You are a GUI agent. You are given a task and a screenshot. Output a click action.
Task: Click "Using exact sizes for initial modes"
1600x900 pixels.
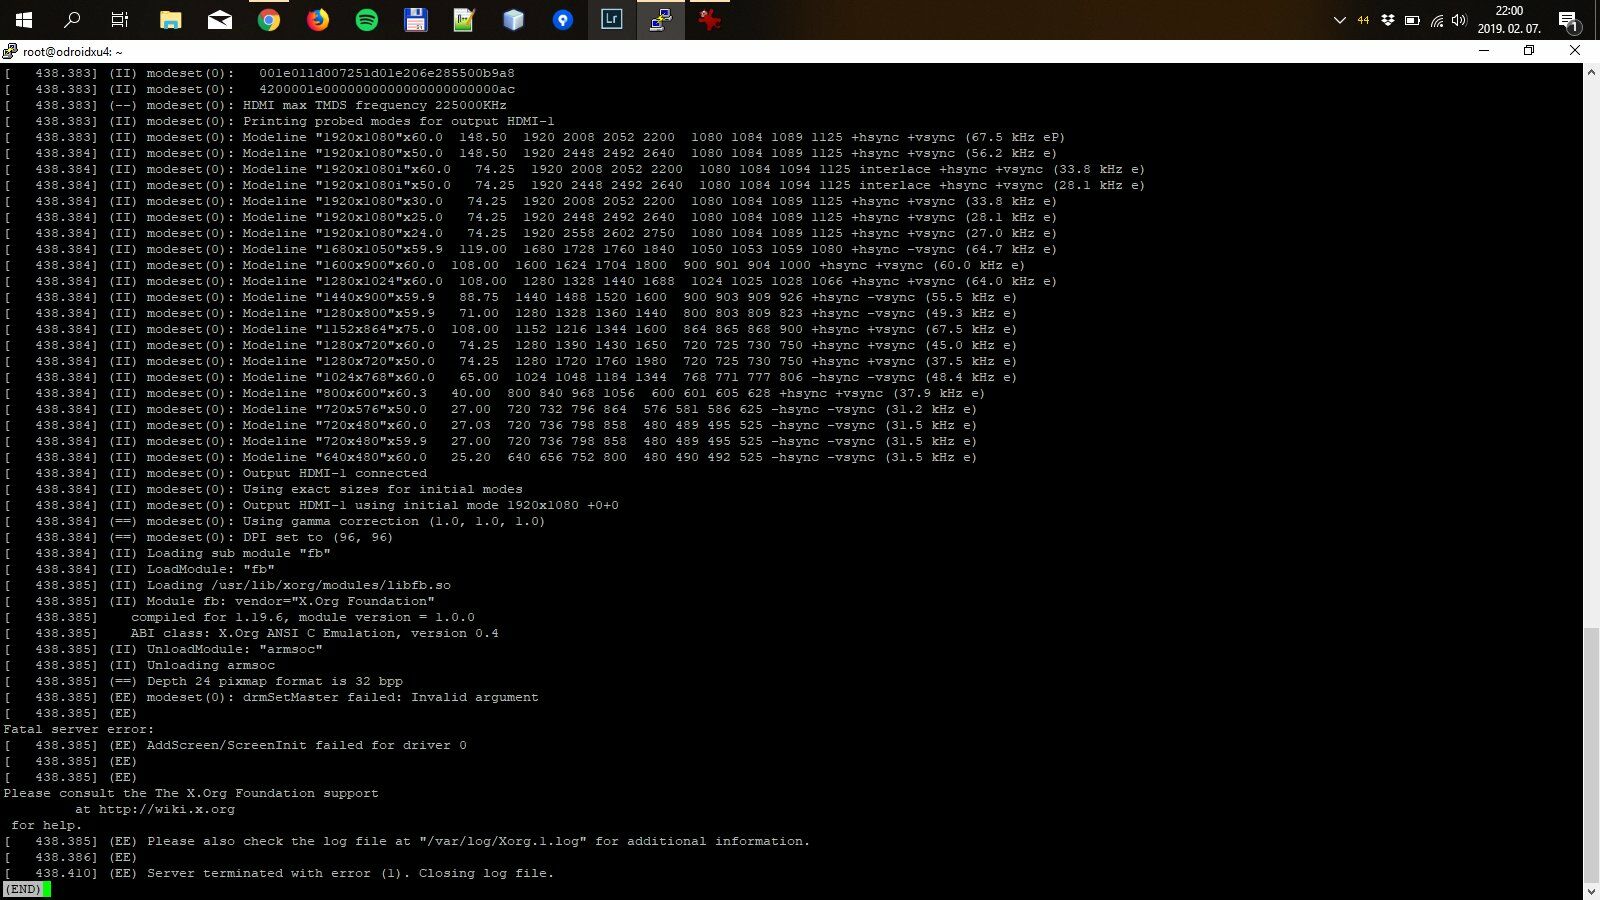383,489
